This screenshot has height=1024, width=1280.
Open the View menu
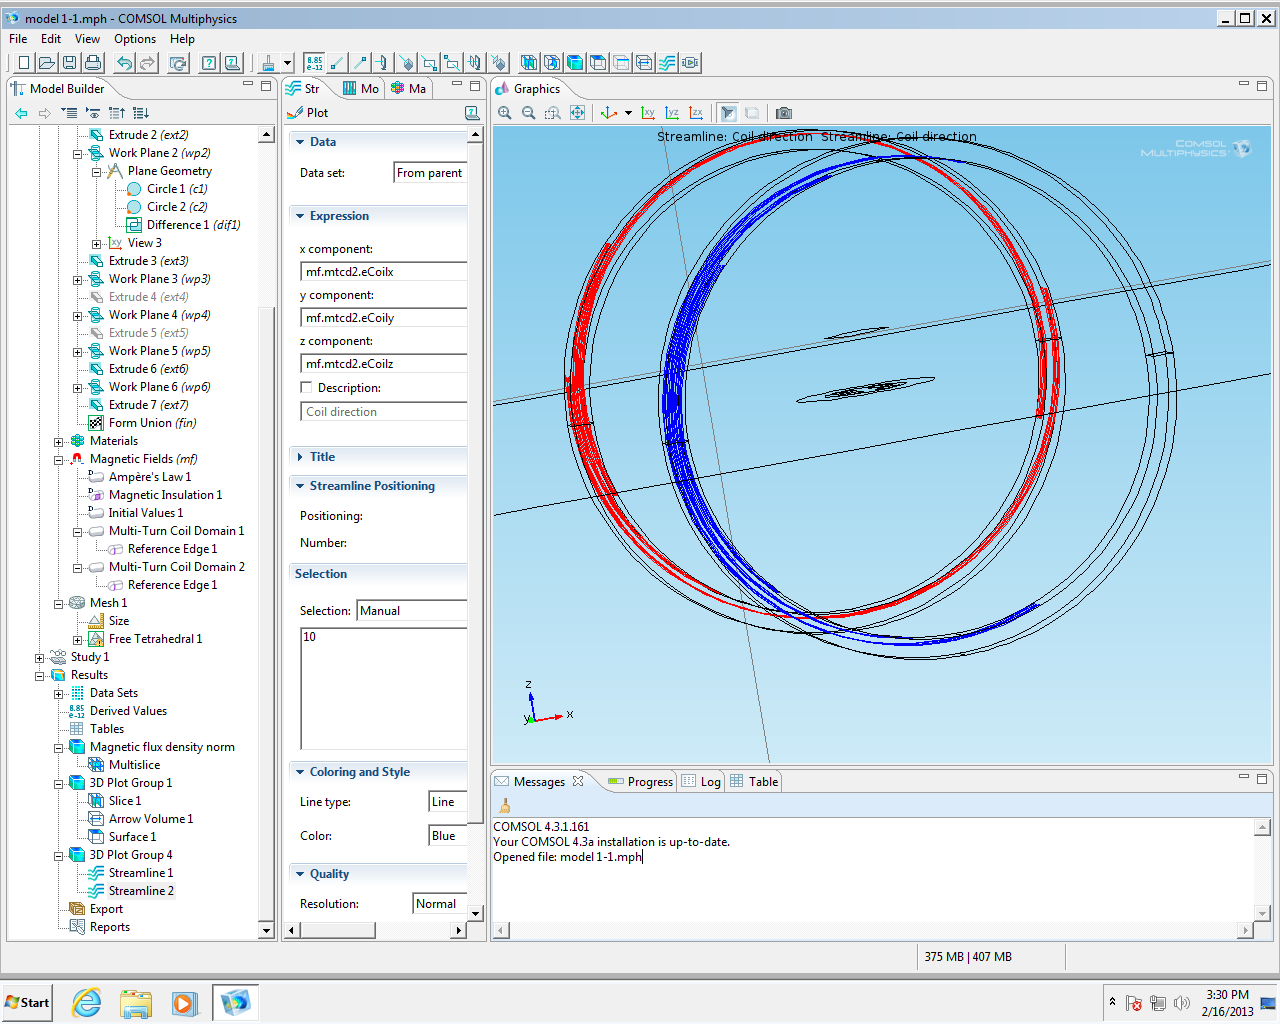click(87, 39)
